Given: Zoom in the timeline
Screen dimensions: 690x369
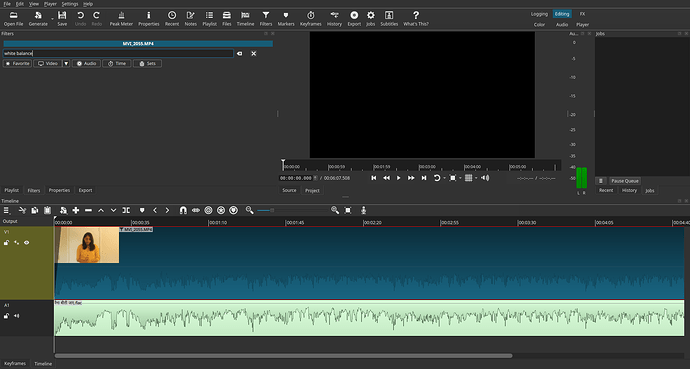Looking at the screenshot, I should point(335,211).
